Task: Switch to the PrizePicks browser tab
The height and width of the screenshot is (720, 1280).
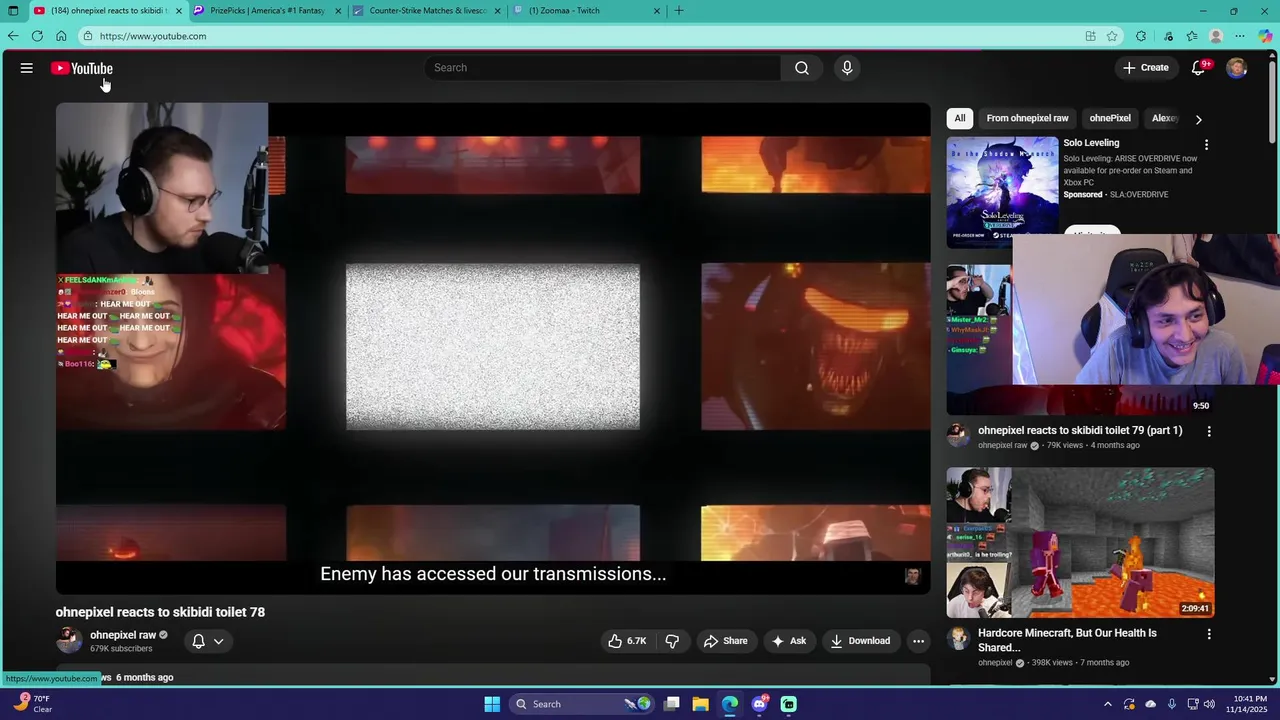Action: point(266,11)
